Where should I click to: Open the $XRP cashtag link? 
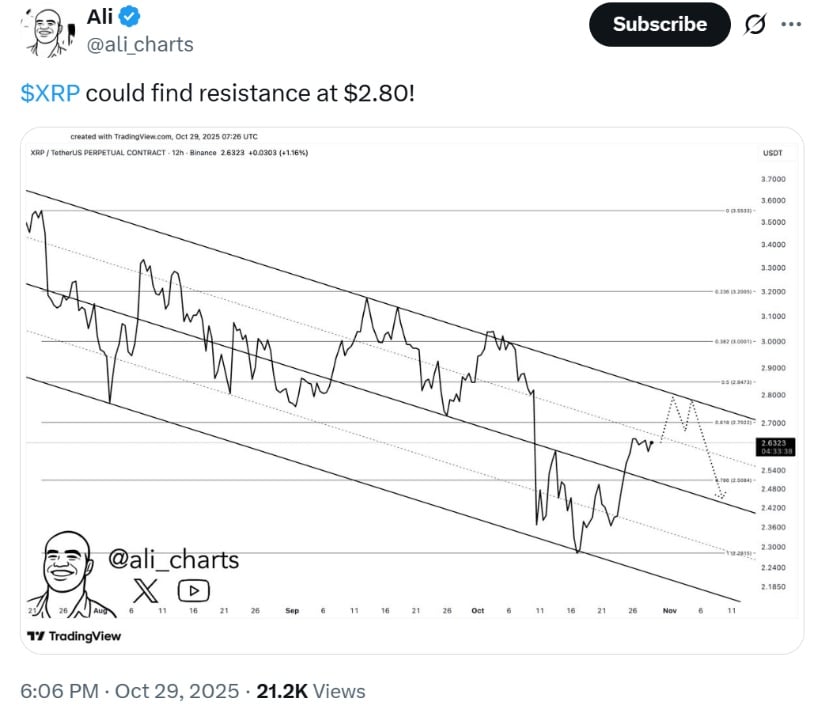(x=50, y=93)
